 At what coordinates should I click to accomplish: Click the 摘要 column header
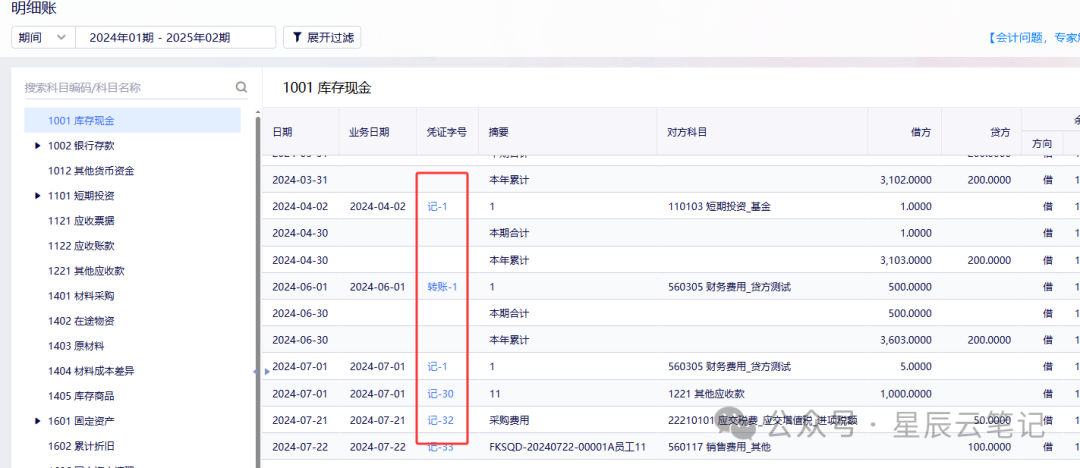tap(499, 132)
